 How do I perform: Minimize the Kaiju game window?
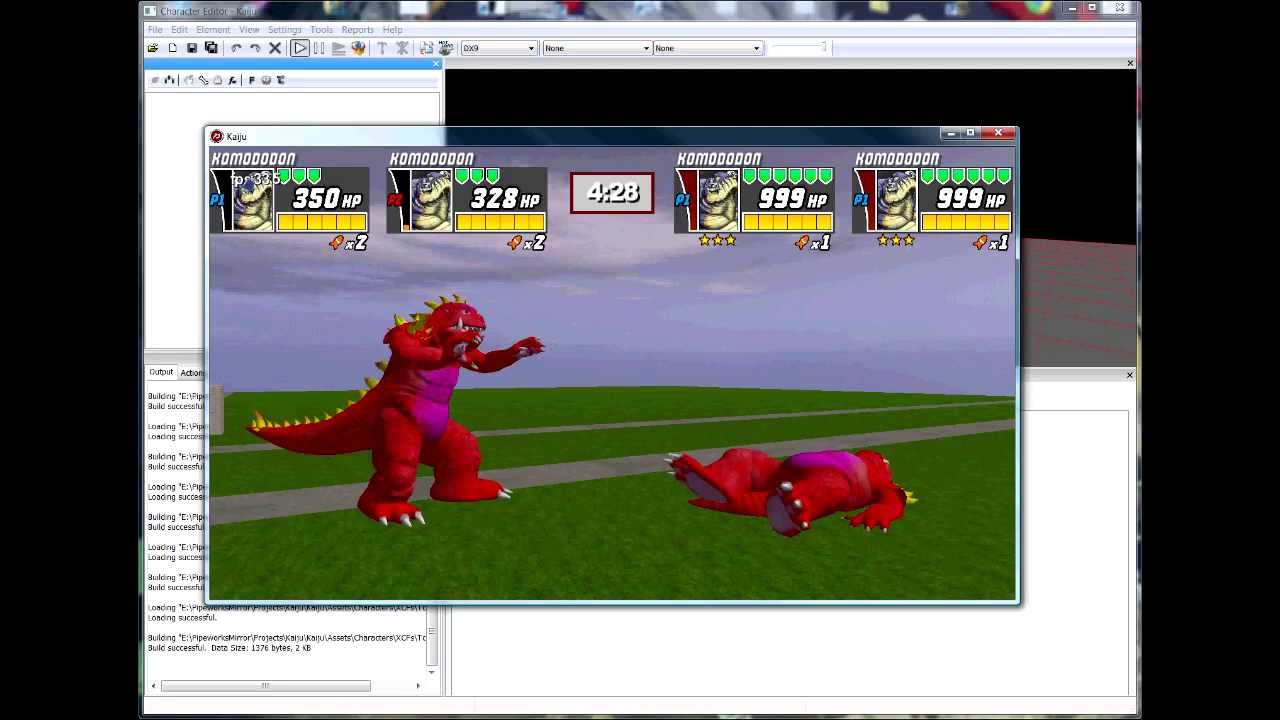pyautogui.click(x=951, y=133)
